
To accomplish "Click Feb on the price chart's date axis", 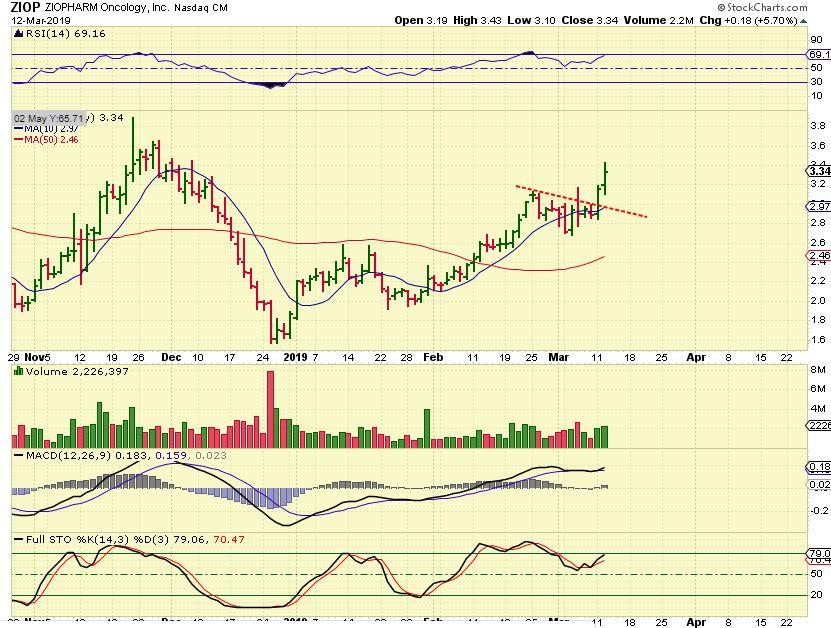I will 431,355.
